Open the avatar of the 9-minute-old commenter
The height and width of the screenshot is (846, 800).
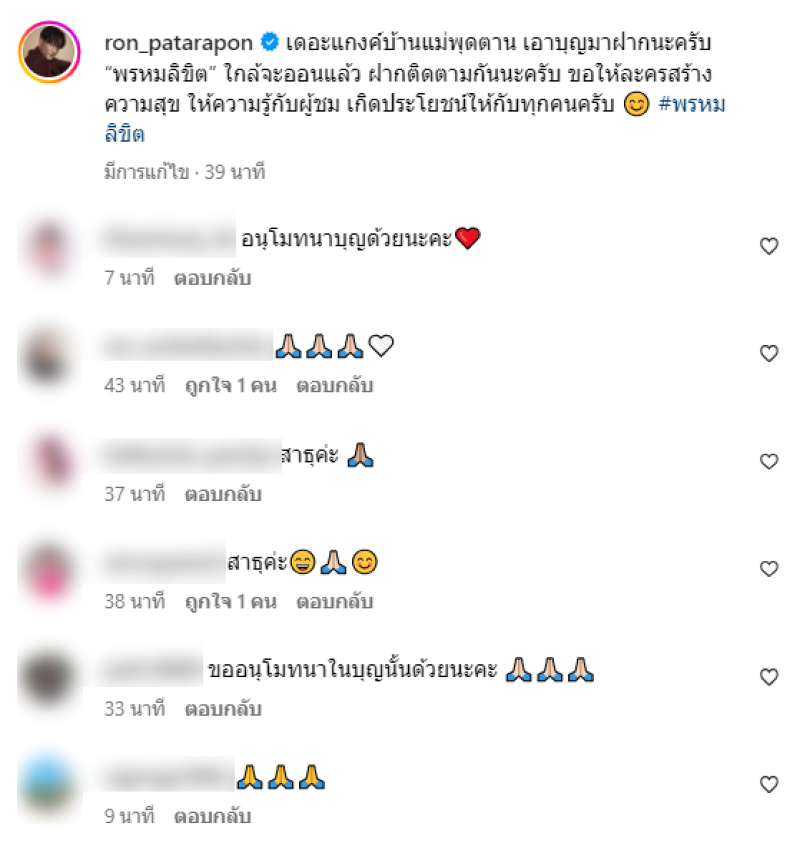pyautogui.click(x=49, y=785)
